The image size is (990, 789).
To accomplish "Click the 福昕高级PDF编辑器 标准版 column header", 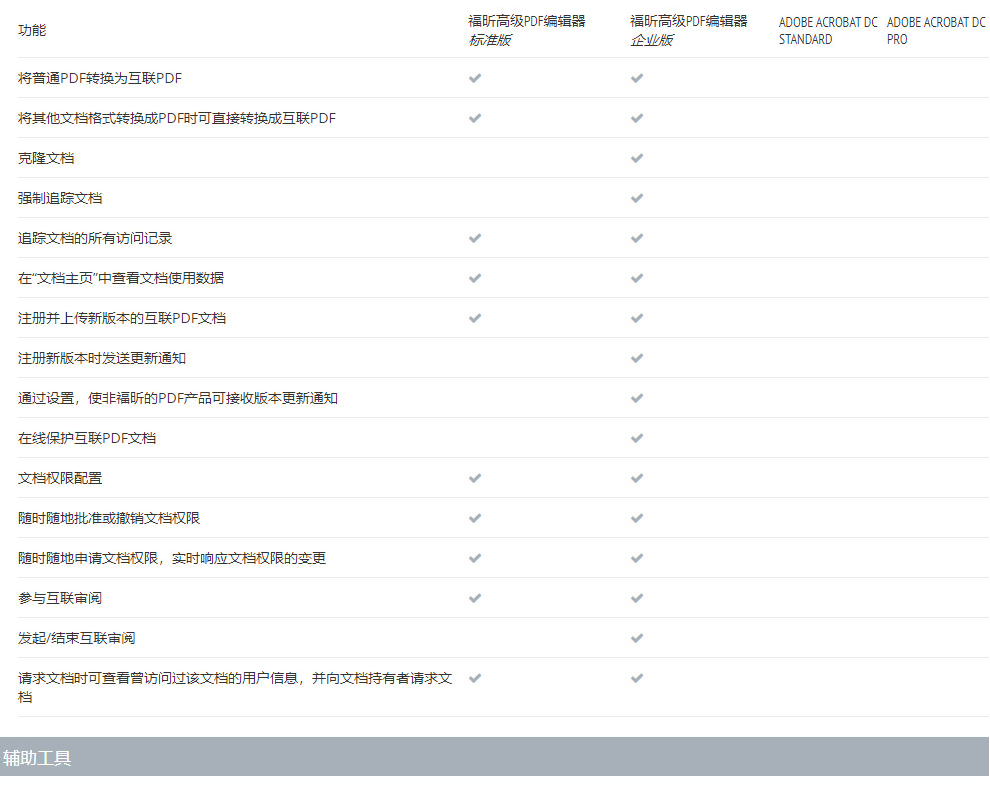I will click(x=527, y=30).
